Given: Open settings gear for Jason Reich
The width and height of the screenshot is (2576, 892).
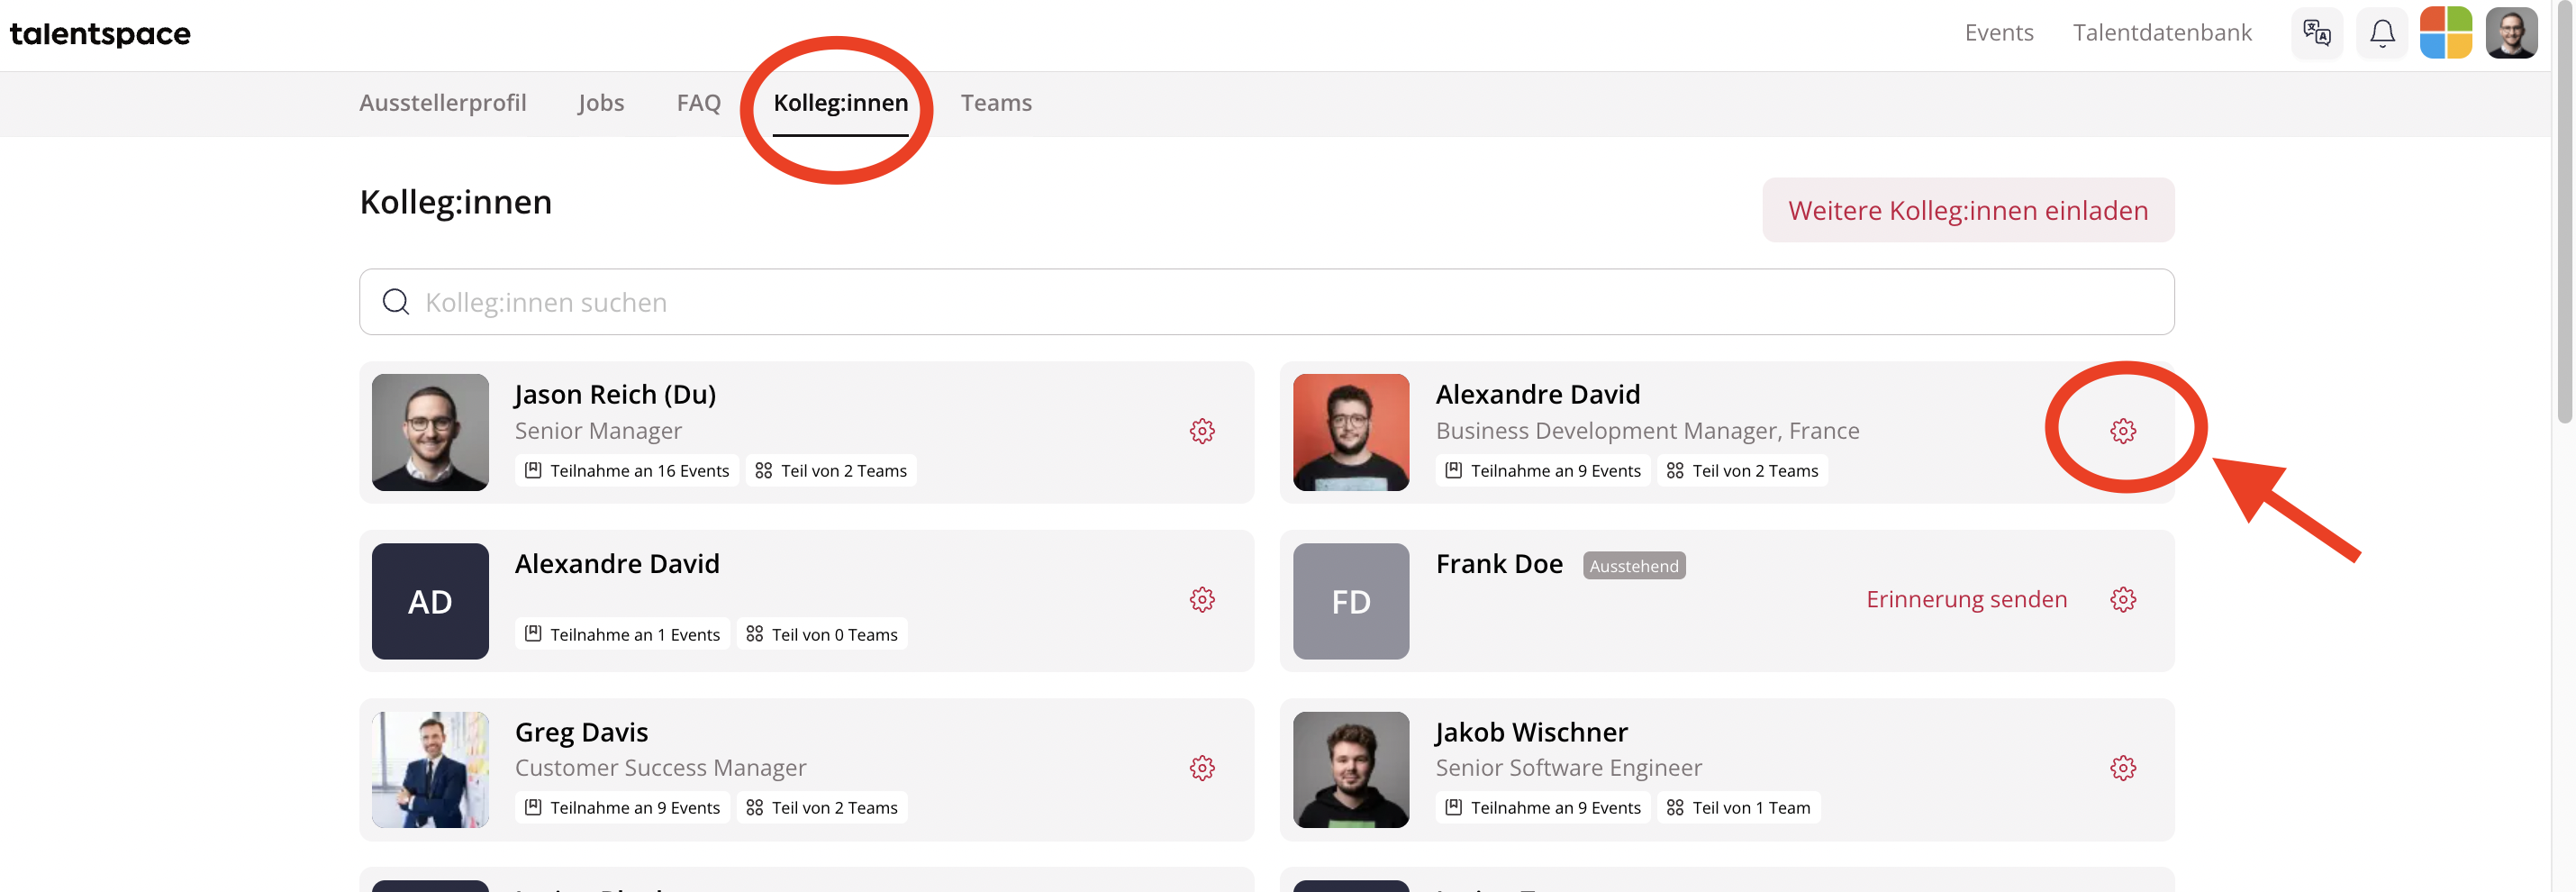Looking at the screenshot, I should point(1202,431).
